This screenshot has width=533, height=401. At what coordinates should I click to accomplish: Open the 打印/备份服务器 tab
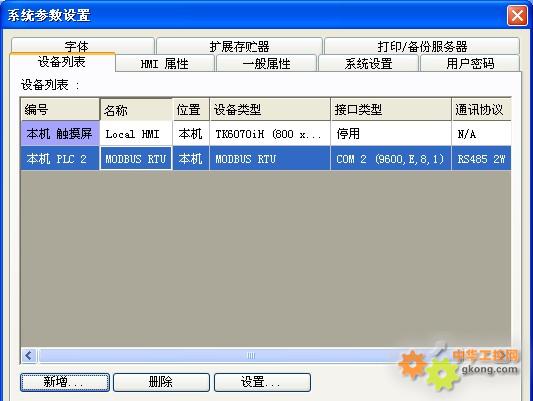pos(422,46)
